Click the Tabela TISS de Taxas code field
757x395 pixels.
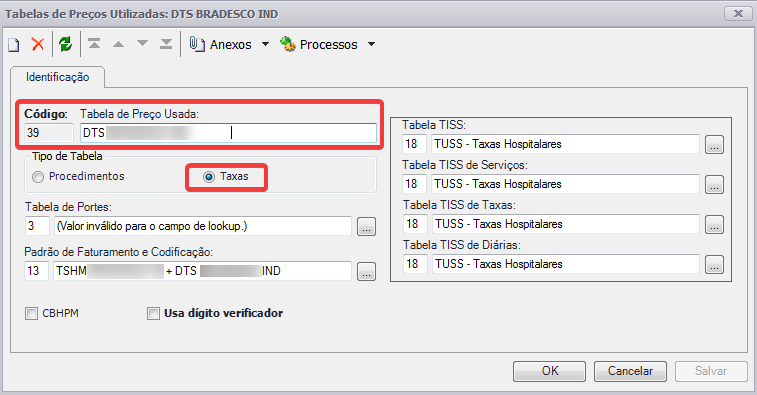click(x=415, y=224)
